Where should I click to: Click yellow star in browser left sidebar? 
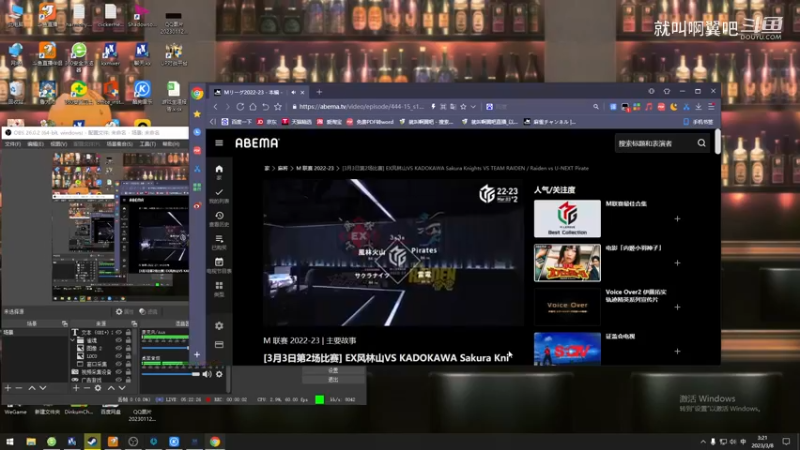197,114
